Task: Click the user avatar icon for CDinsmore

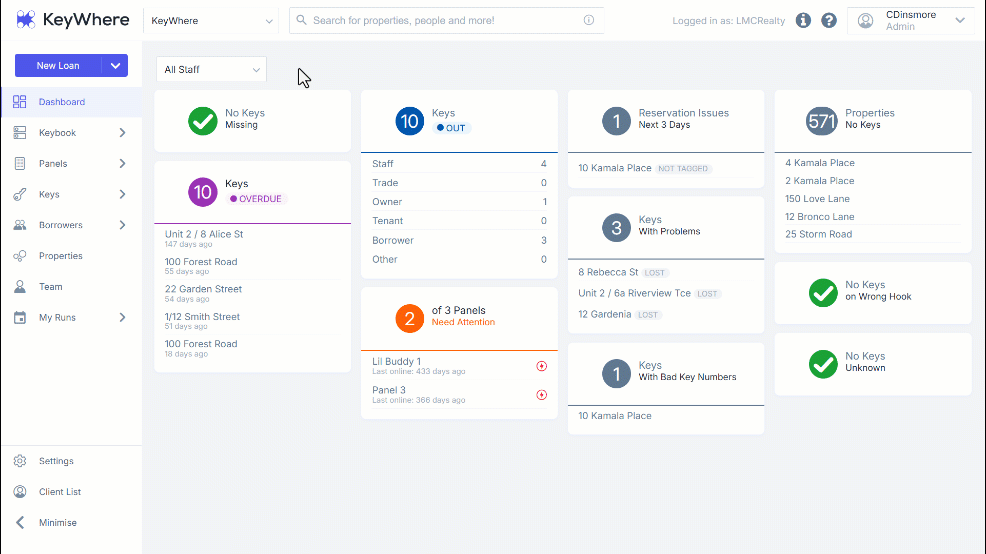Action: click(866, 21)
